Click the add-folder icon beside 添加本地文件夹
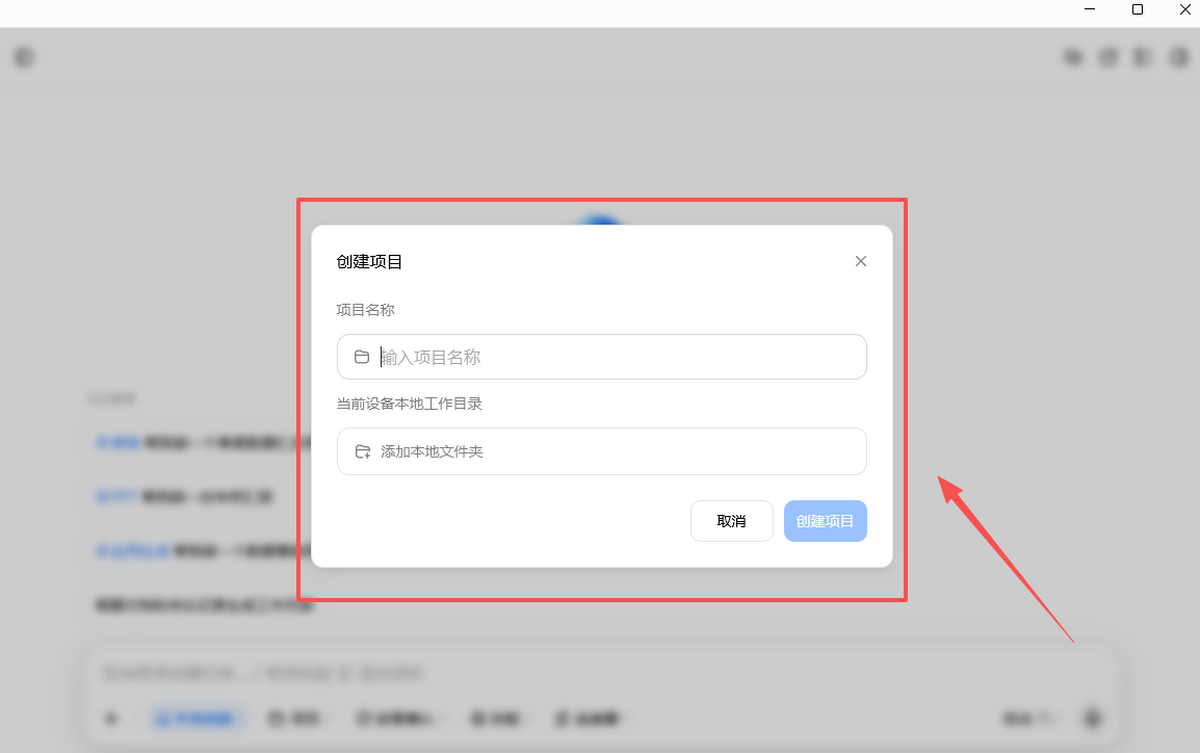Viewport: 1200px width, 753px height. pos(363,452)
